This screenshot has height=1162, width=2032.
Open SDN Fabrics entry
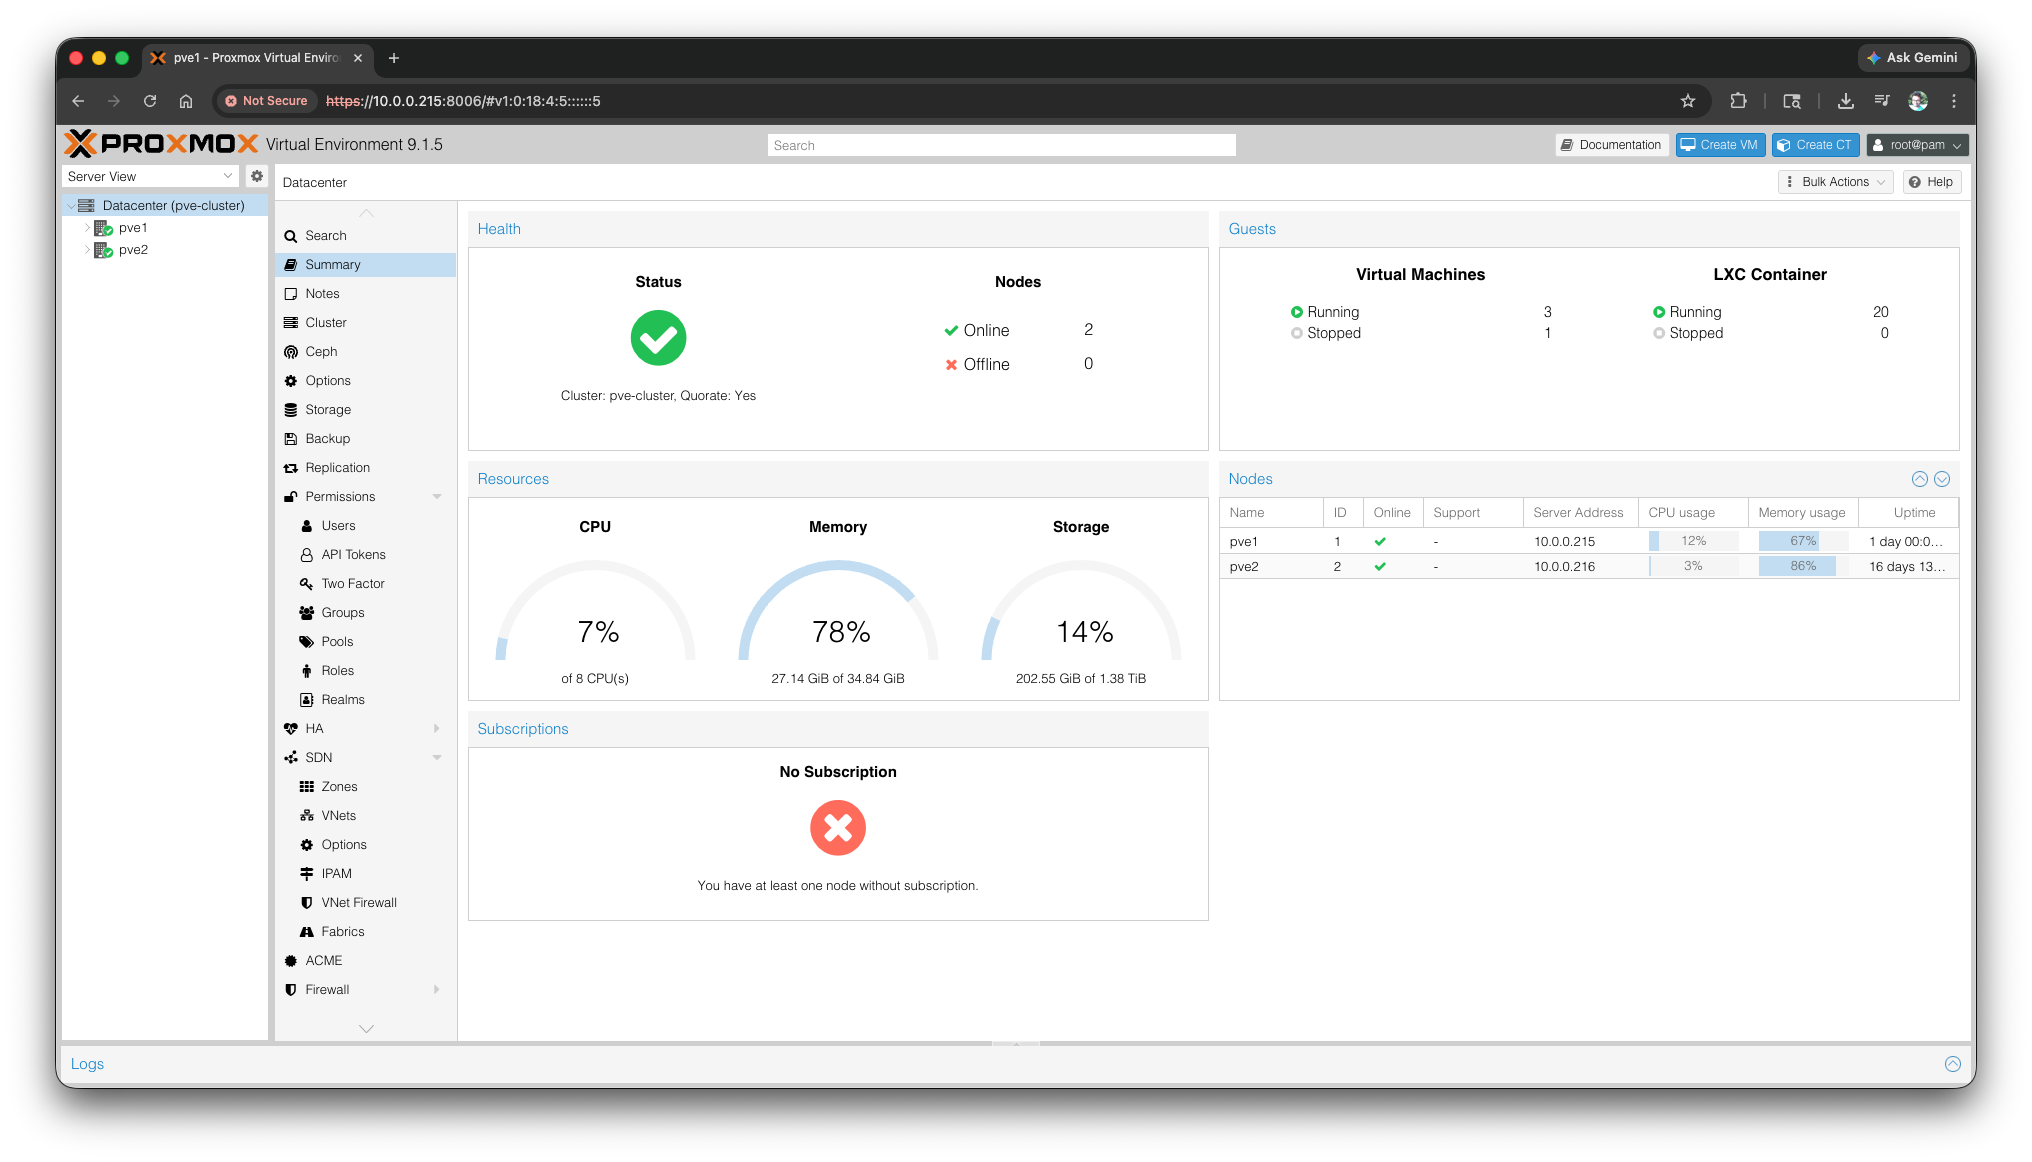coord(342,932)
